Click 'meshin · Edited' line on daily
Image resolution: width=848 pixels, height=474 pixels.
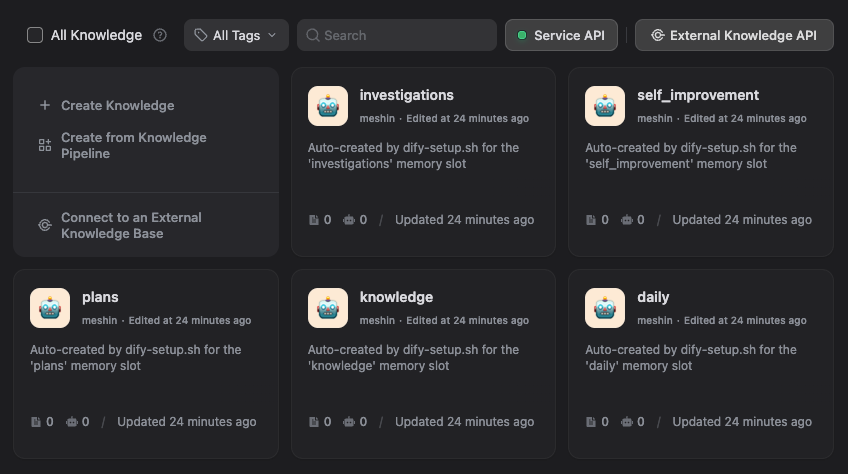(721, 320)
